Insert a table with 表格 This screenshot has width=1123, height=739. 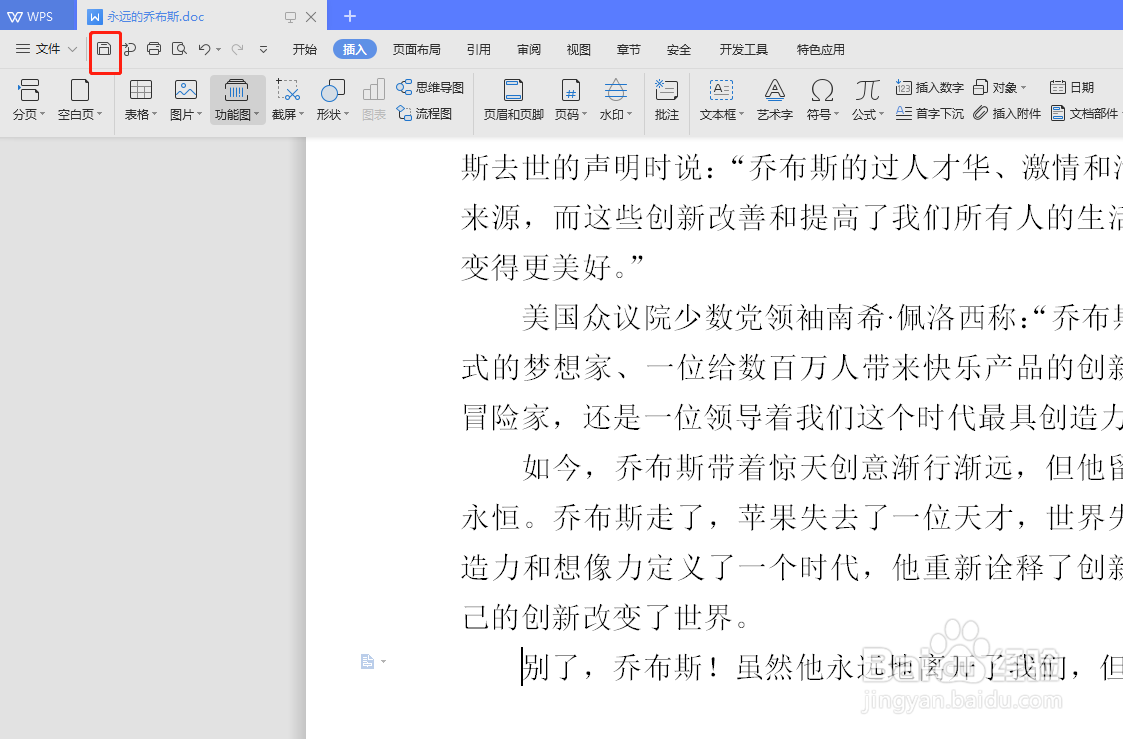coord(140,100)
